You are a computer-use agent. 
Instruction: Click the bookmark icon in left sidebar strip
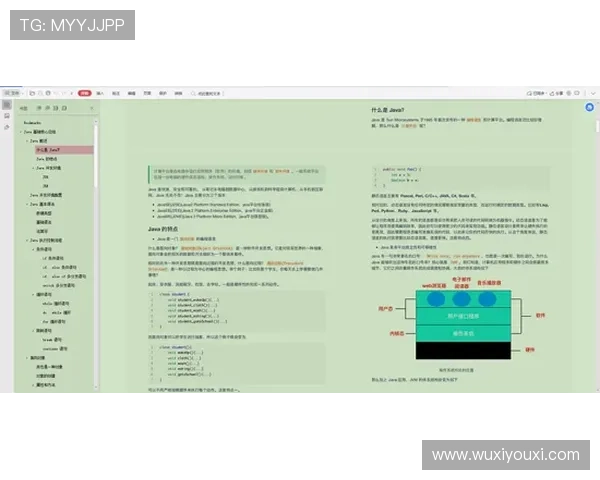pyautogui.click(x=7, y=116)
